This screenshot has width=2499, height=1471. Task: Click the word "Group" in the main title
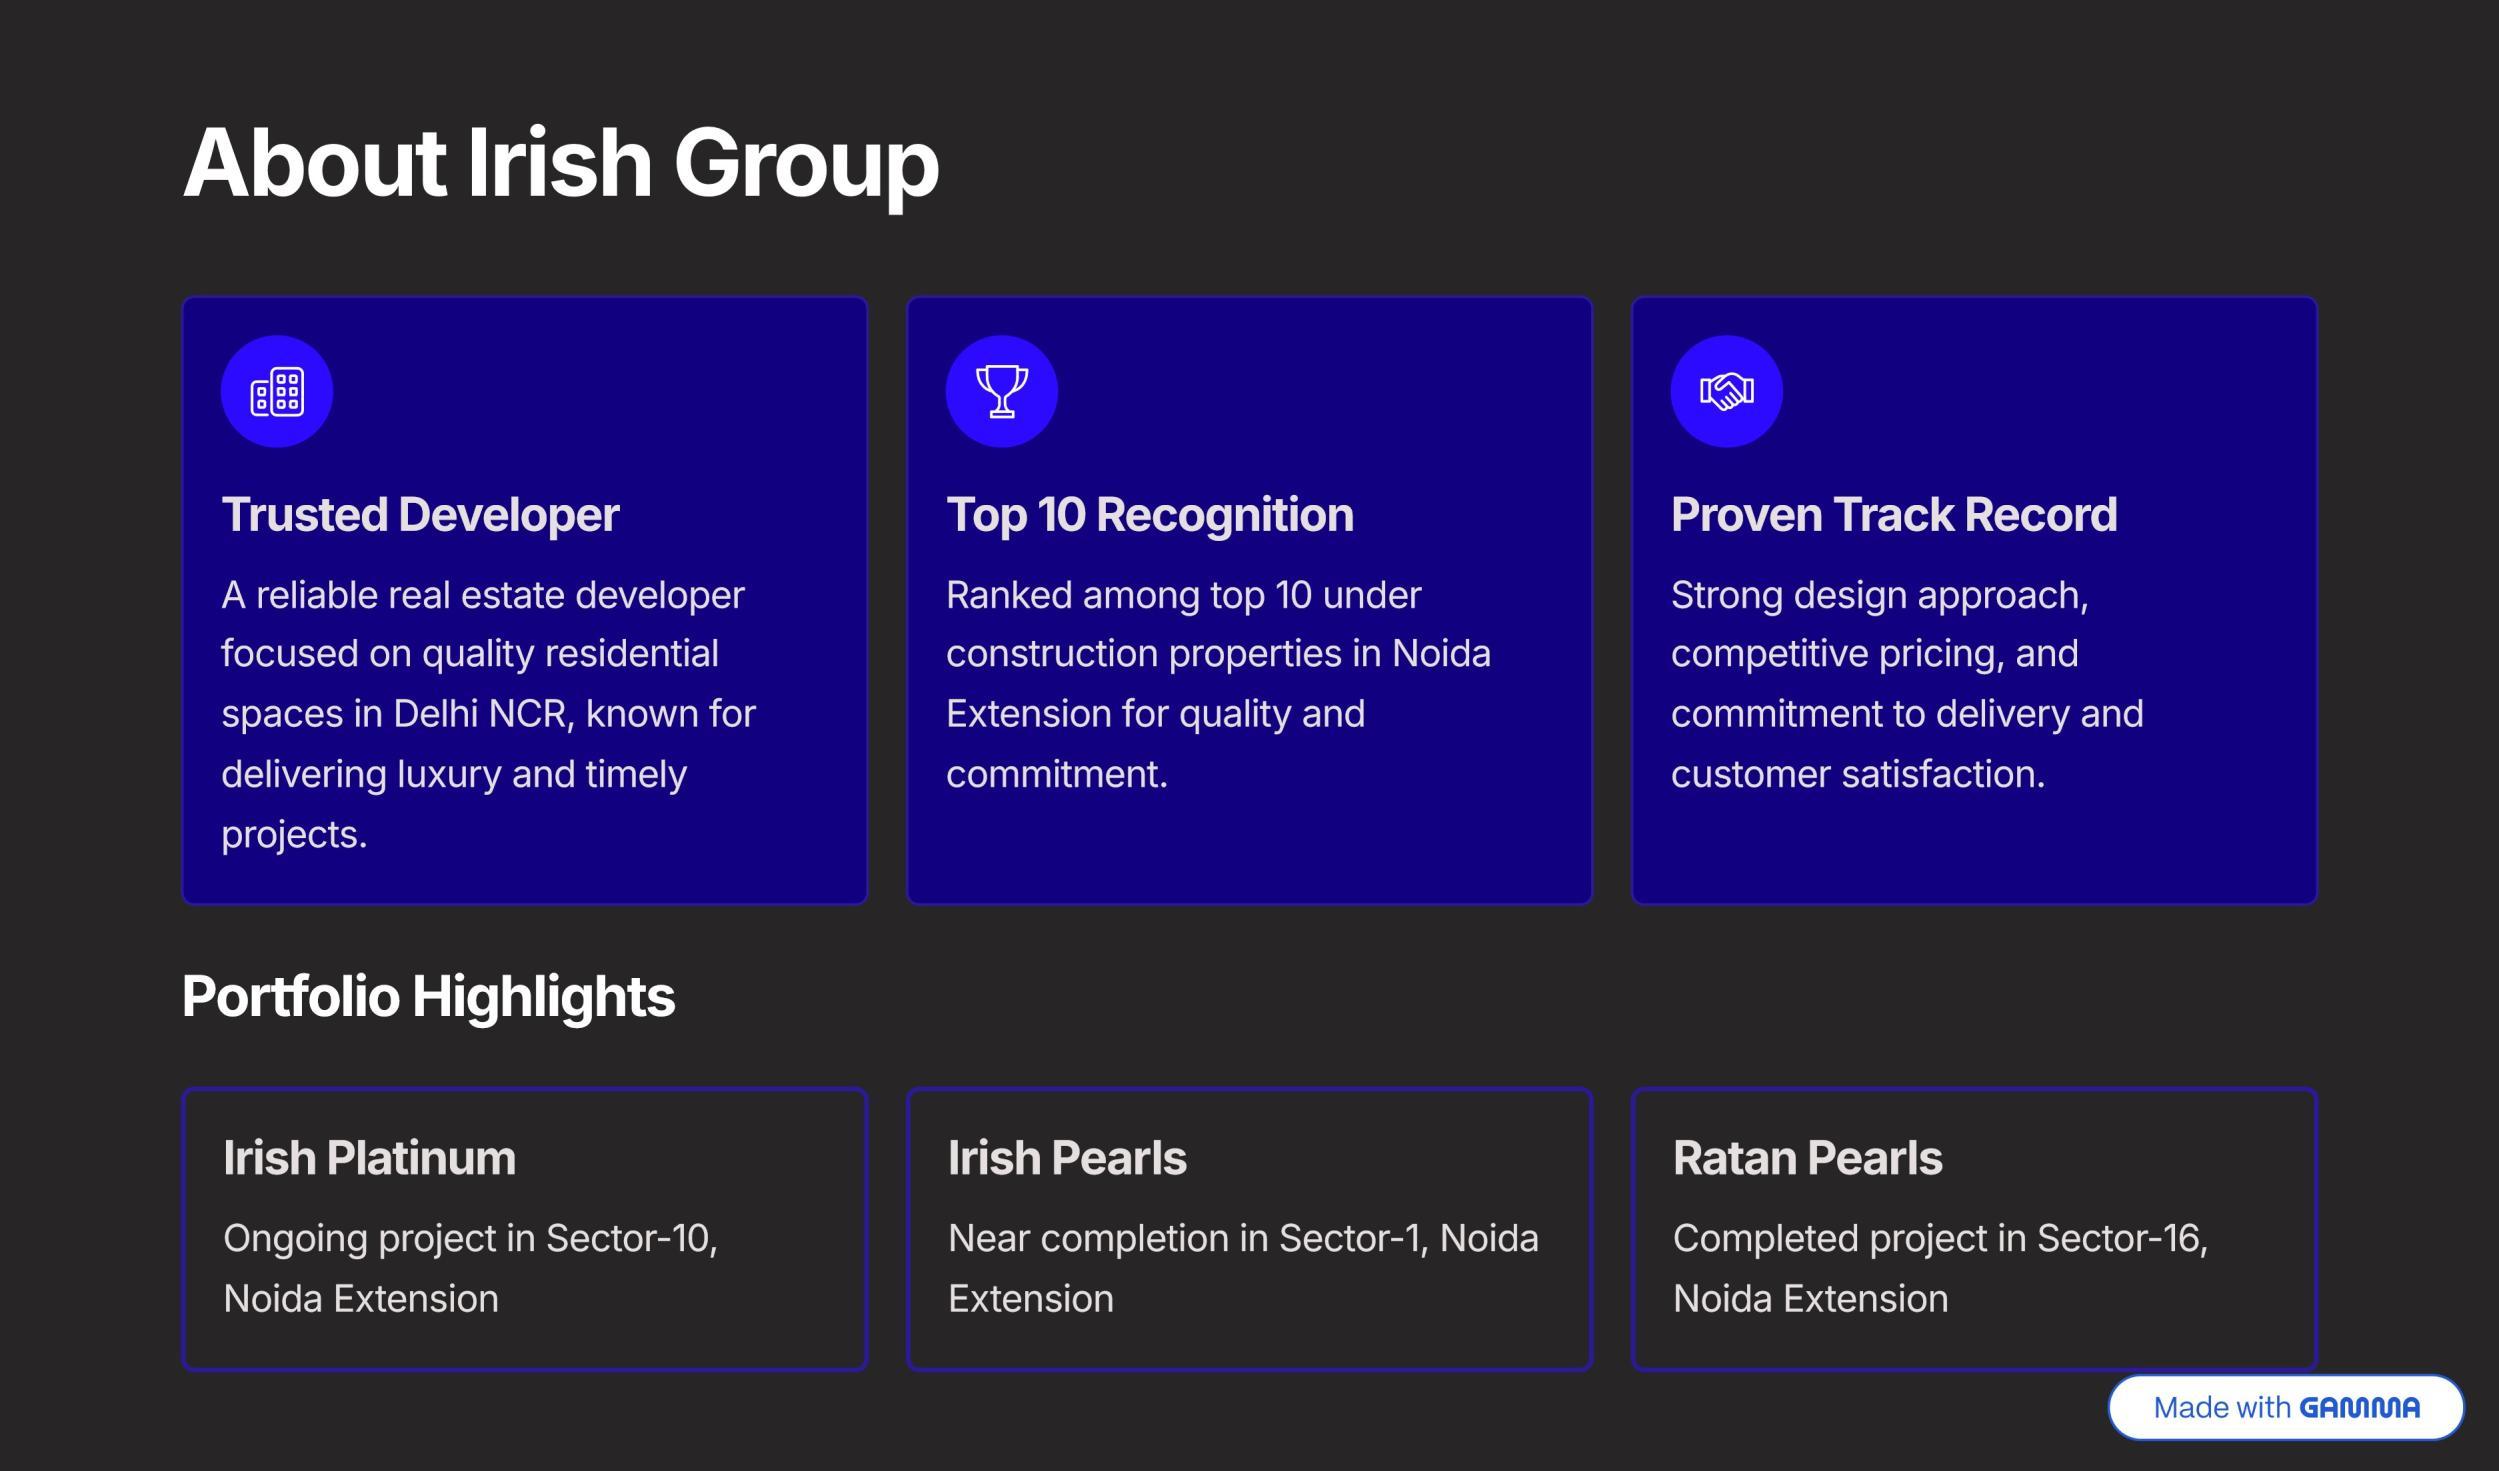click(x=806, y=163)
